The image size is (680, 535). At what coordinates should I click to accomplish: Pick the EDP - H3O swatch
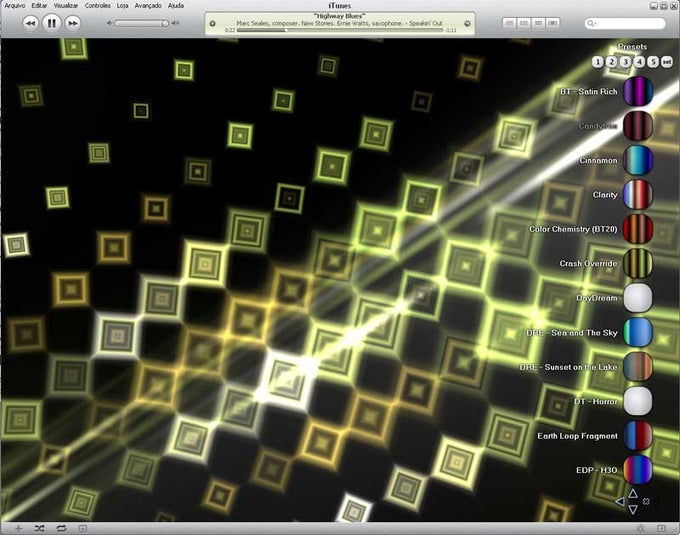[x=638, y=470]
